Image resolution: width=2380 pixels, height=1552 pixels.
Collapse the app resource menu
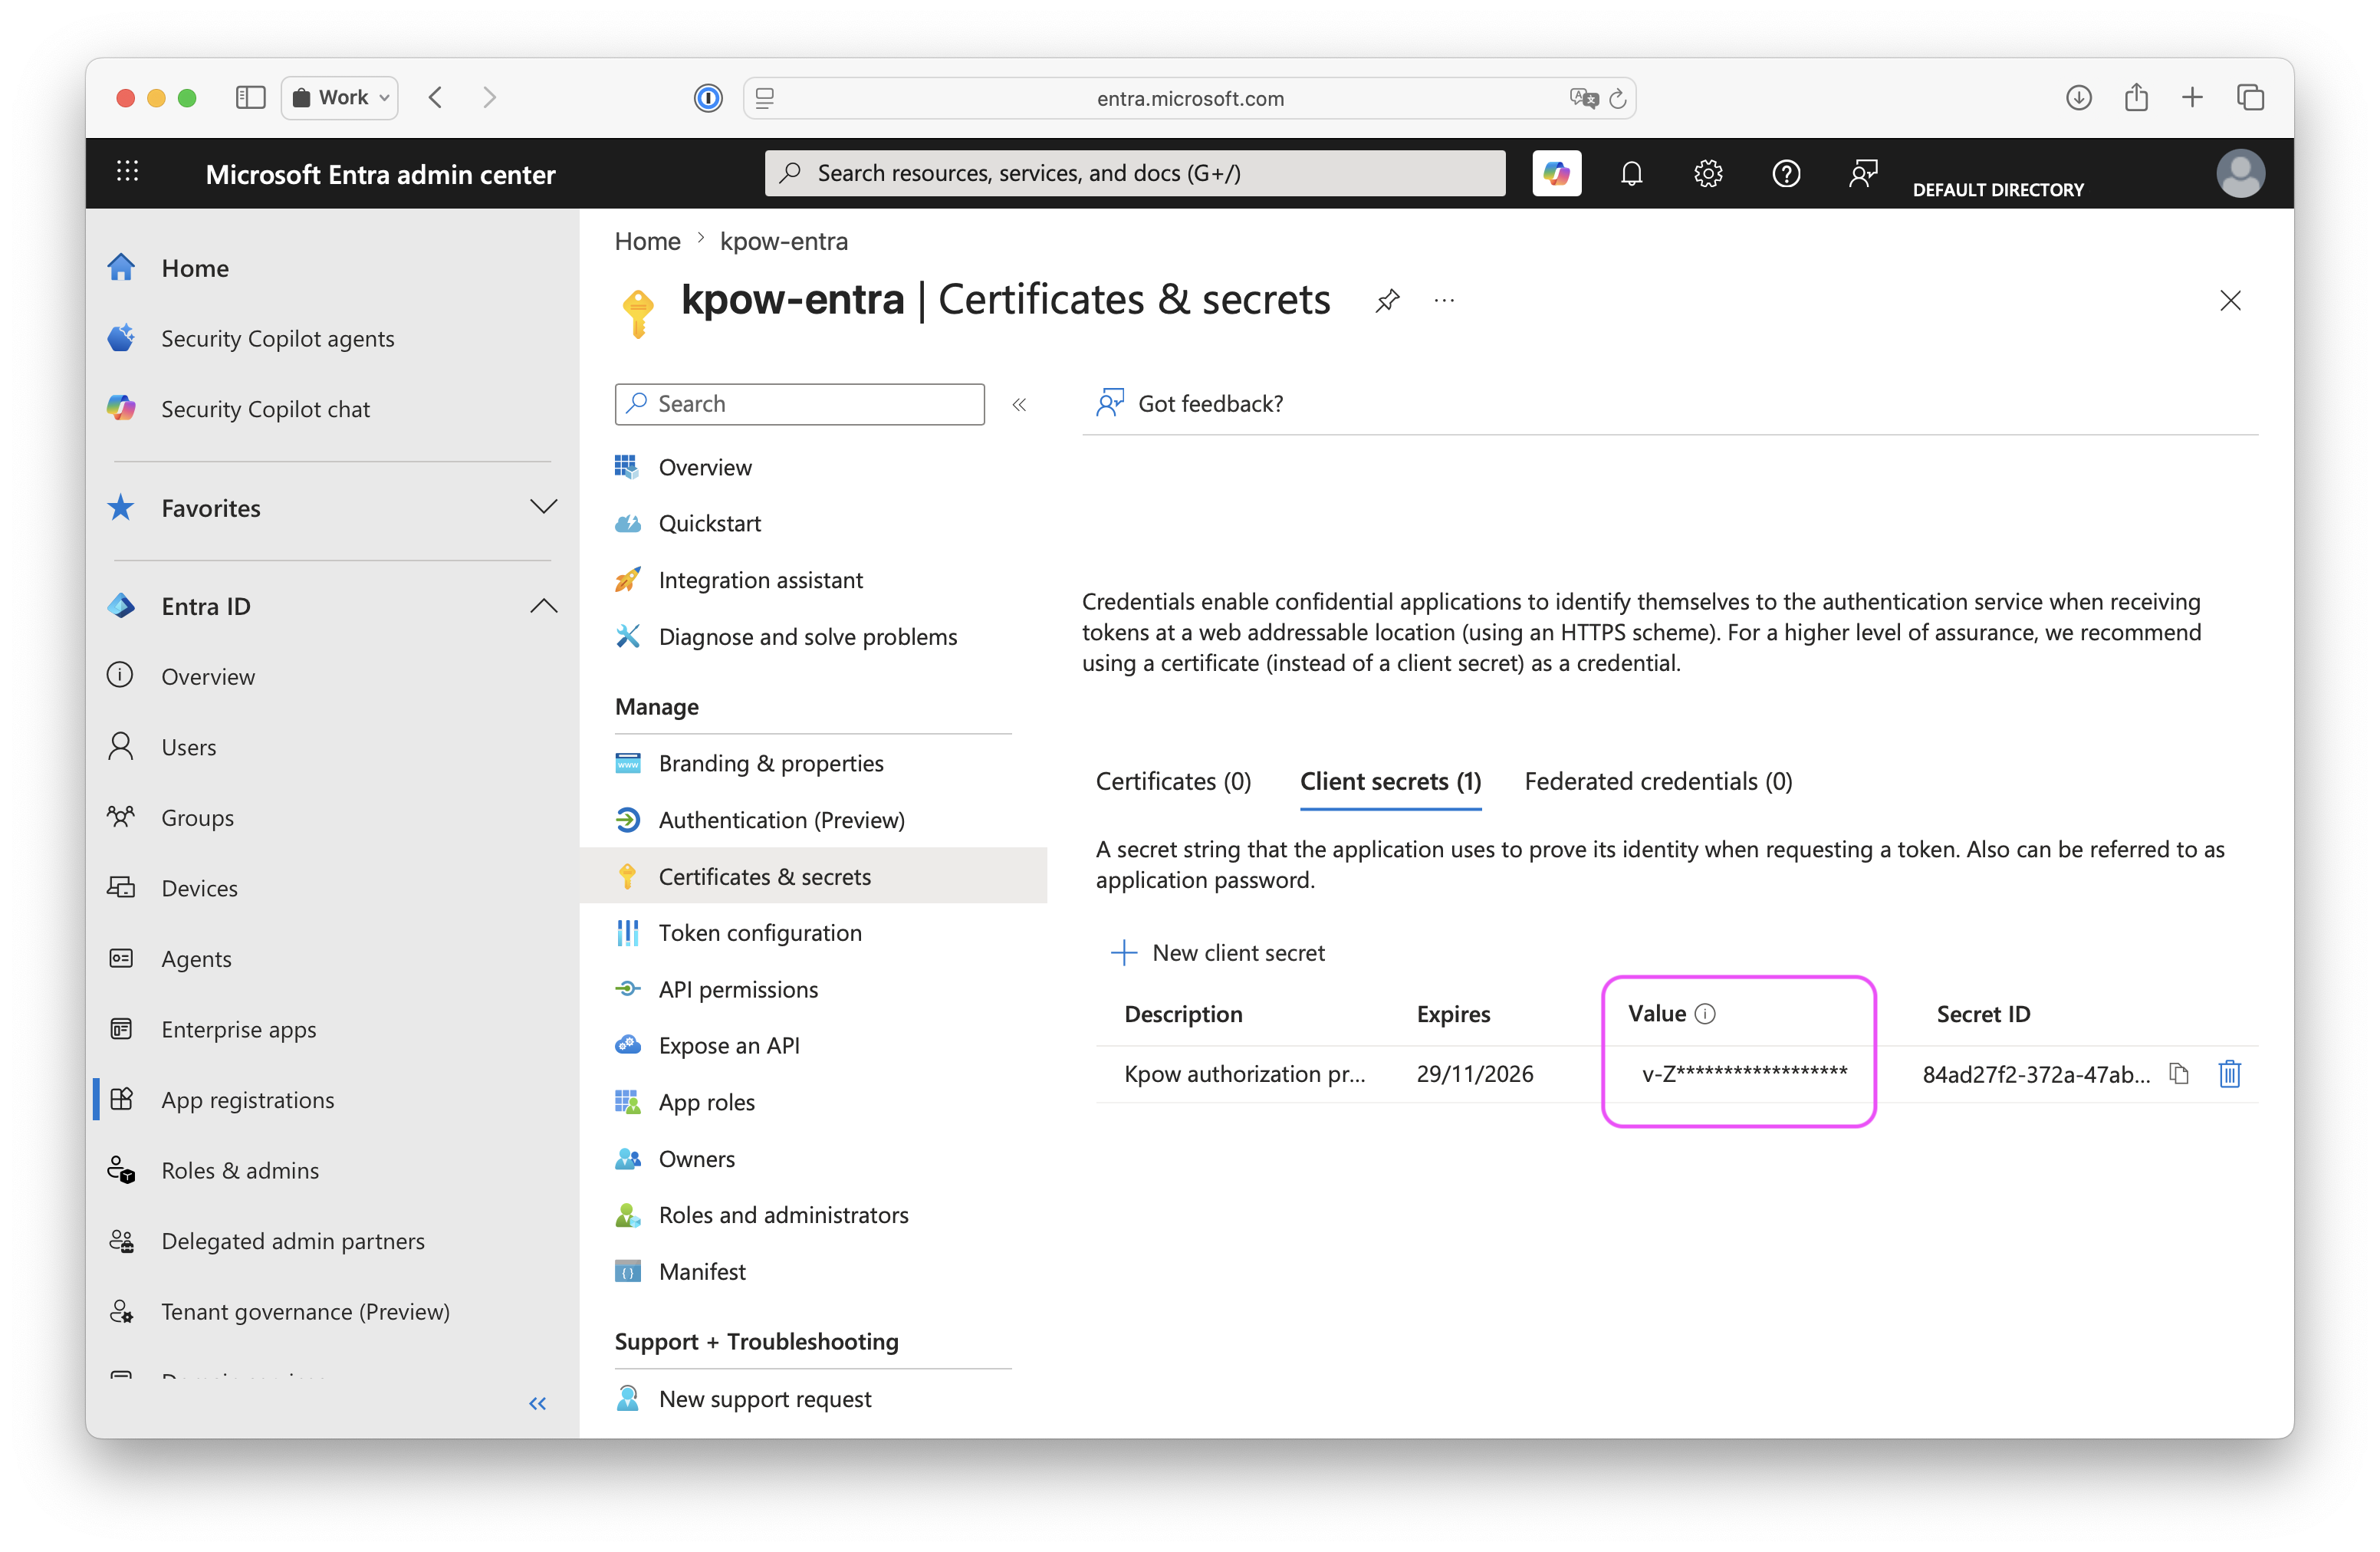1019,405
